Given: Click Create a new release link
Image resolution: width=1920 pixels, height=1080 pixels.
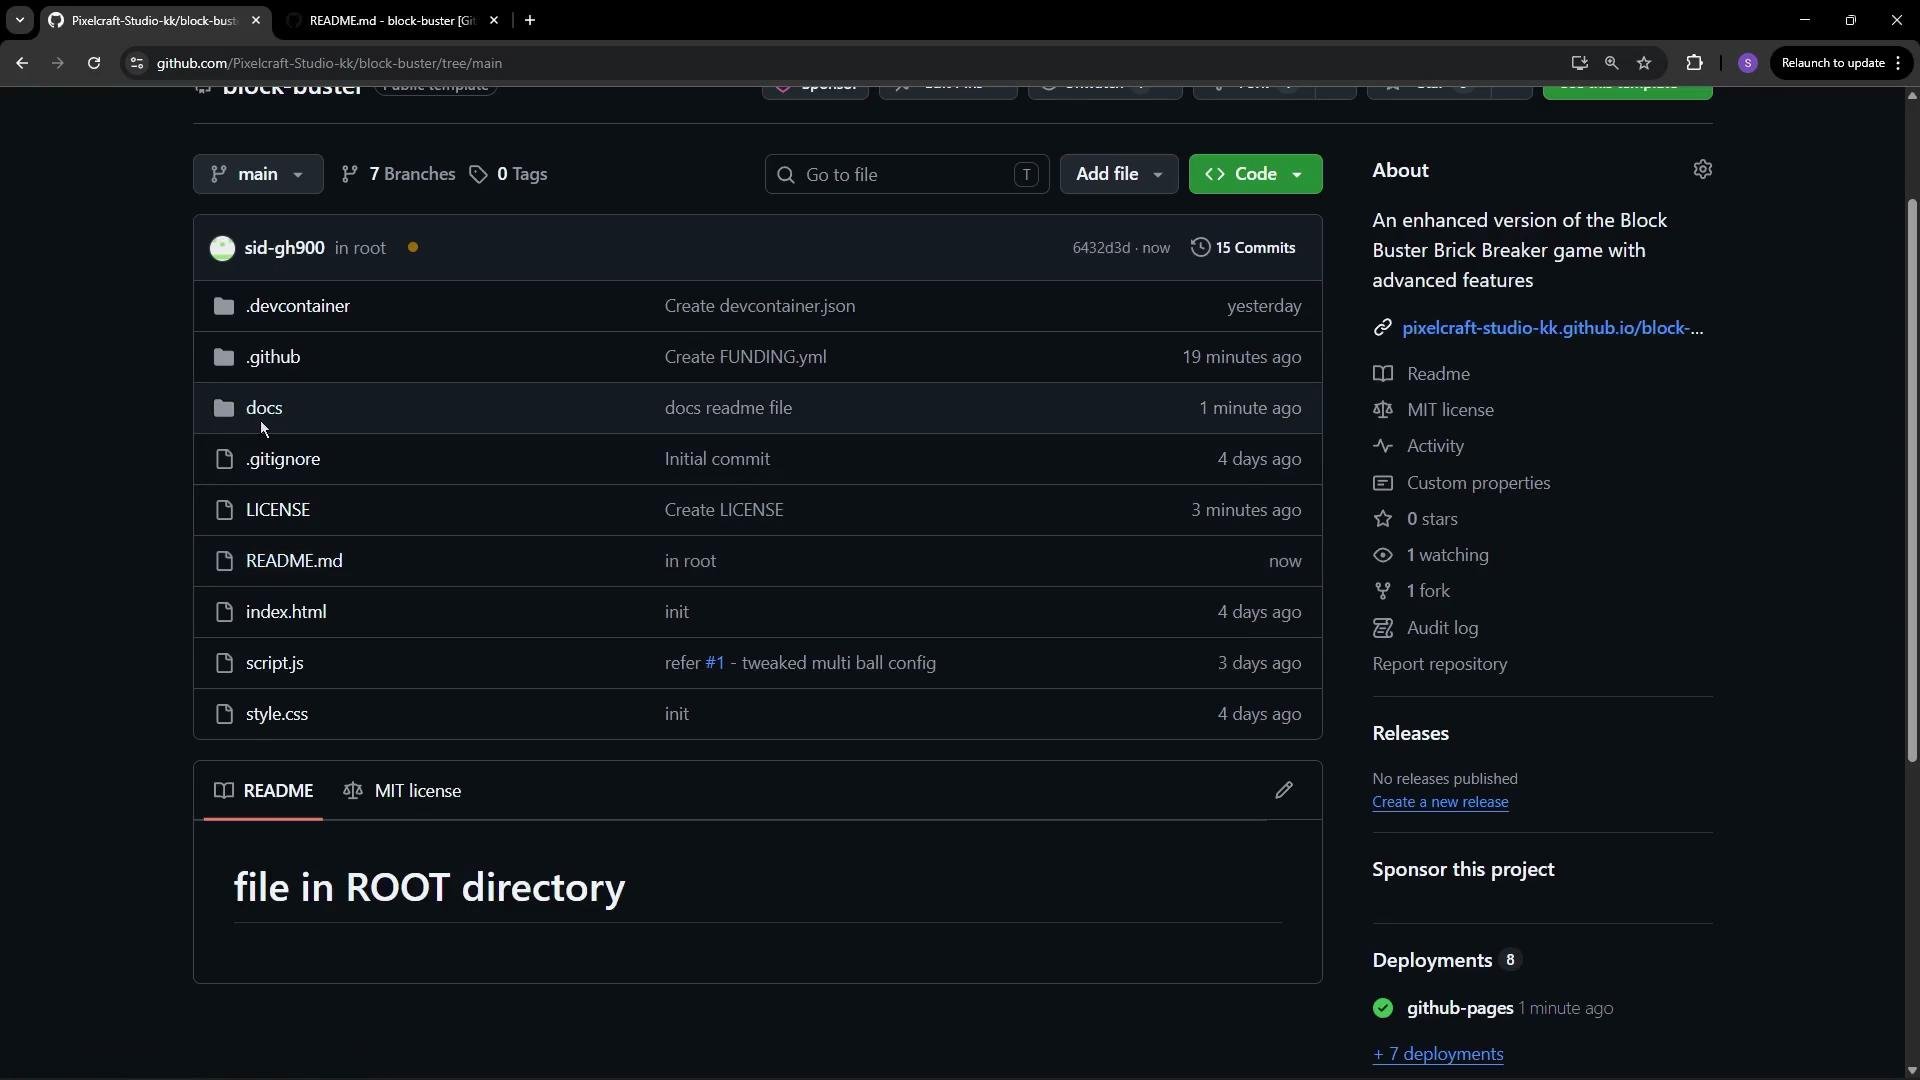Looking at the screenshot, I should pos(1440,802).
